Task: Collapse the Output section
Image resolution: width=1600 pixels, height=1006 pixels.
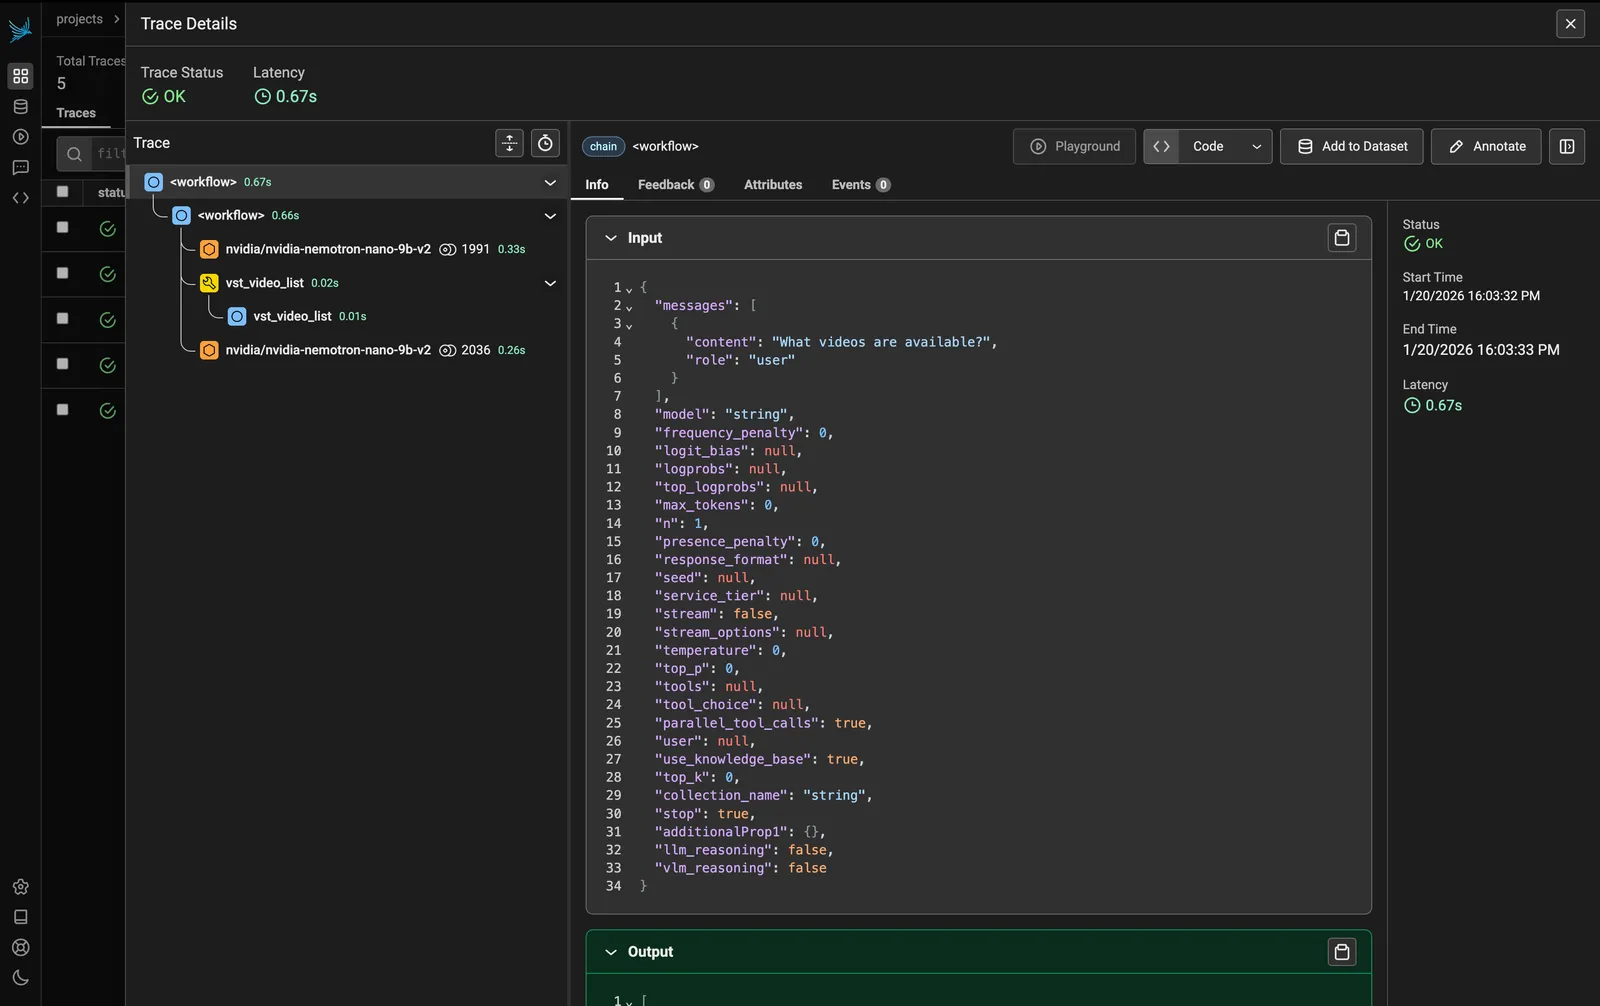Action: (x=611, y=952)
